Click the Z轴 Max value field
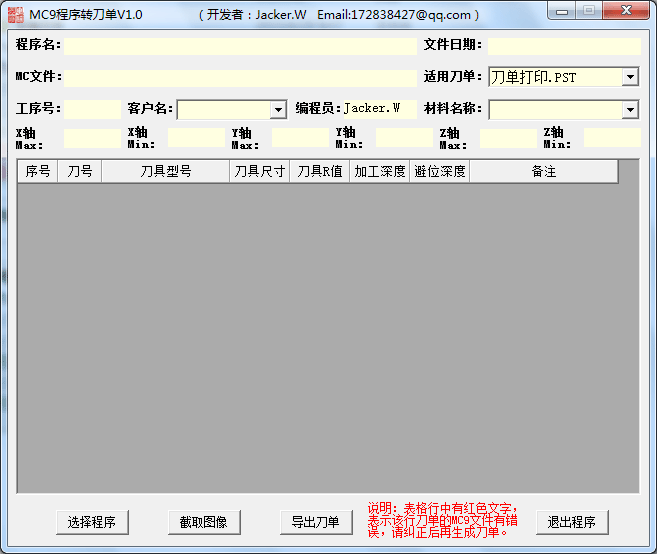 click(508, 138)
